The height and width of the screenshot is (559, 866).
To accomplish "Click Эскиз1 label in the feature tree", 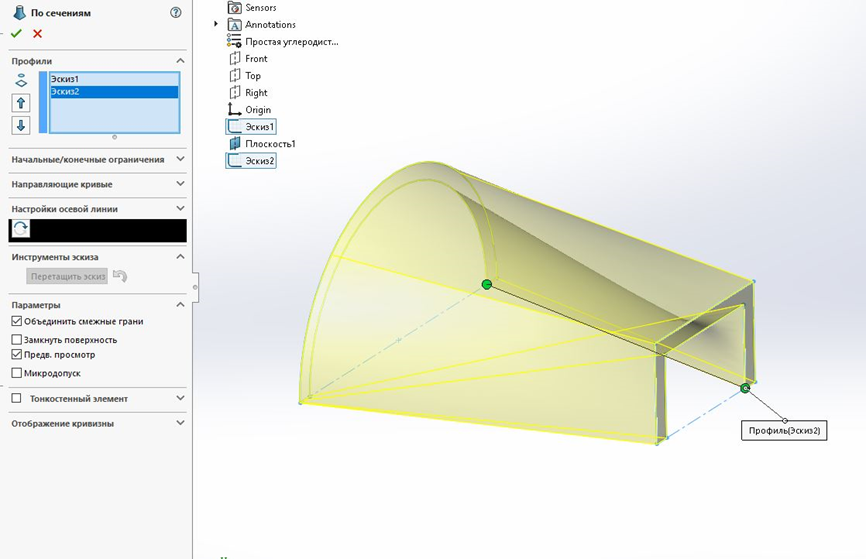I will [260, 126].
